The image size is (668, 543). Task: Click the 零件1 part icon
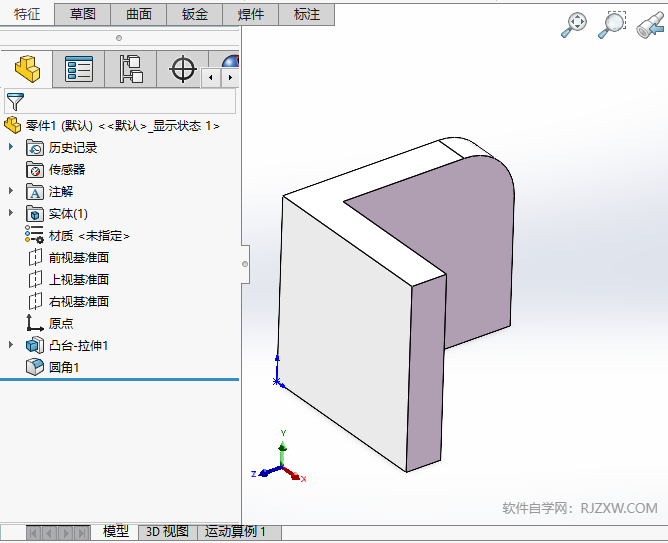(x=12, y=125)
